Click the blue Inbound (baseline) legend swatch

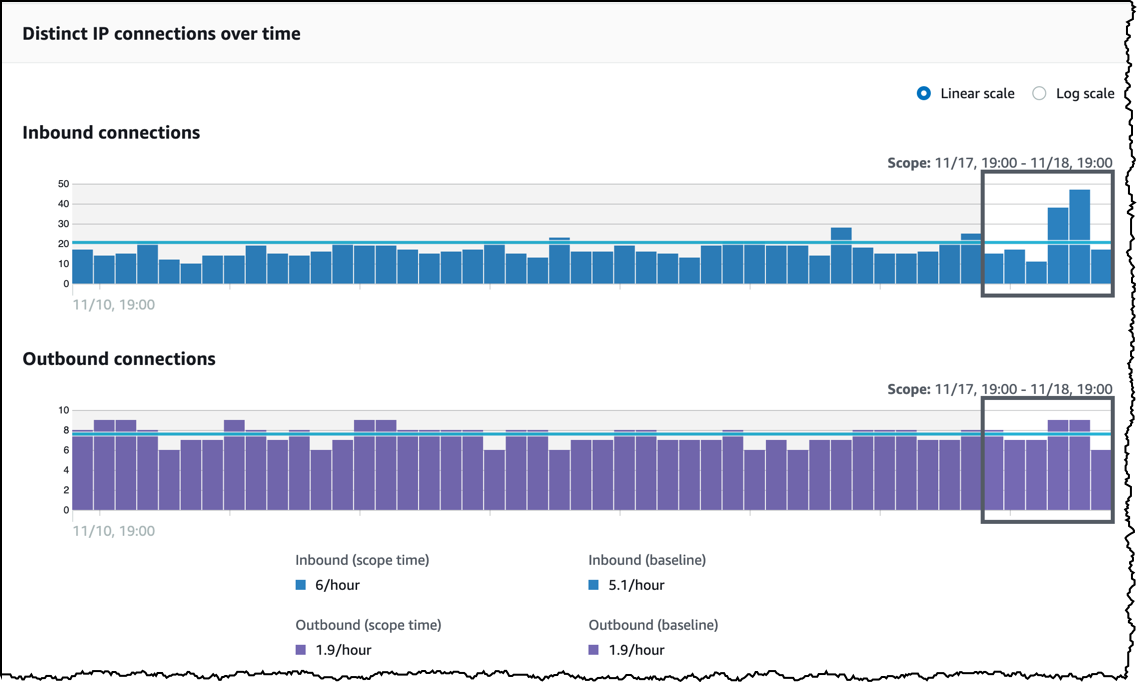point(594,585)
